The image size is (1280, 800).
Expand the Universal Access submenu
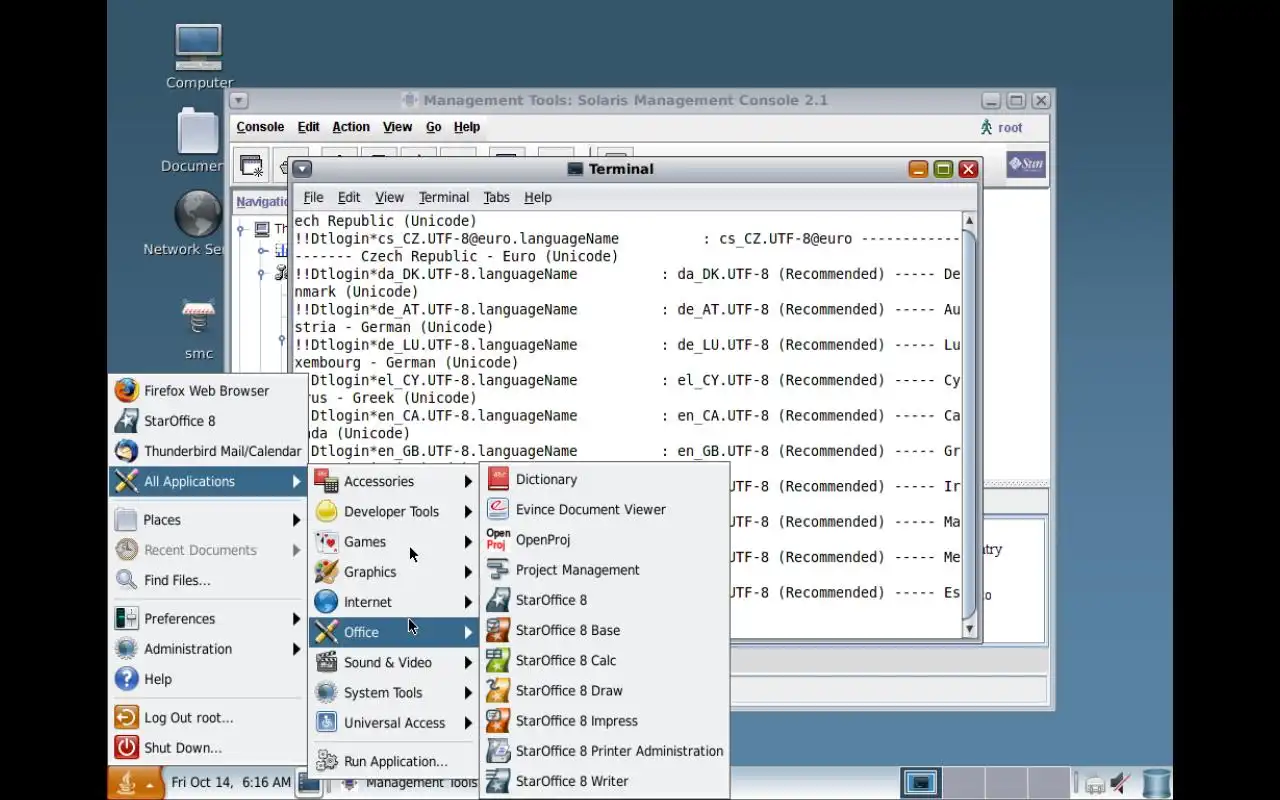(394, 723)
